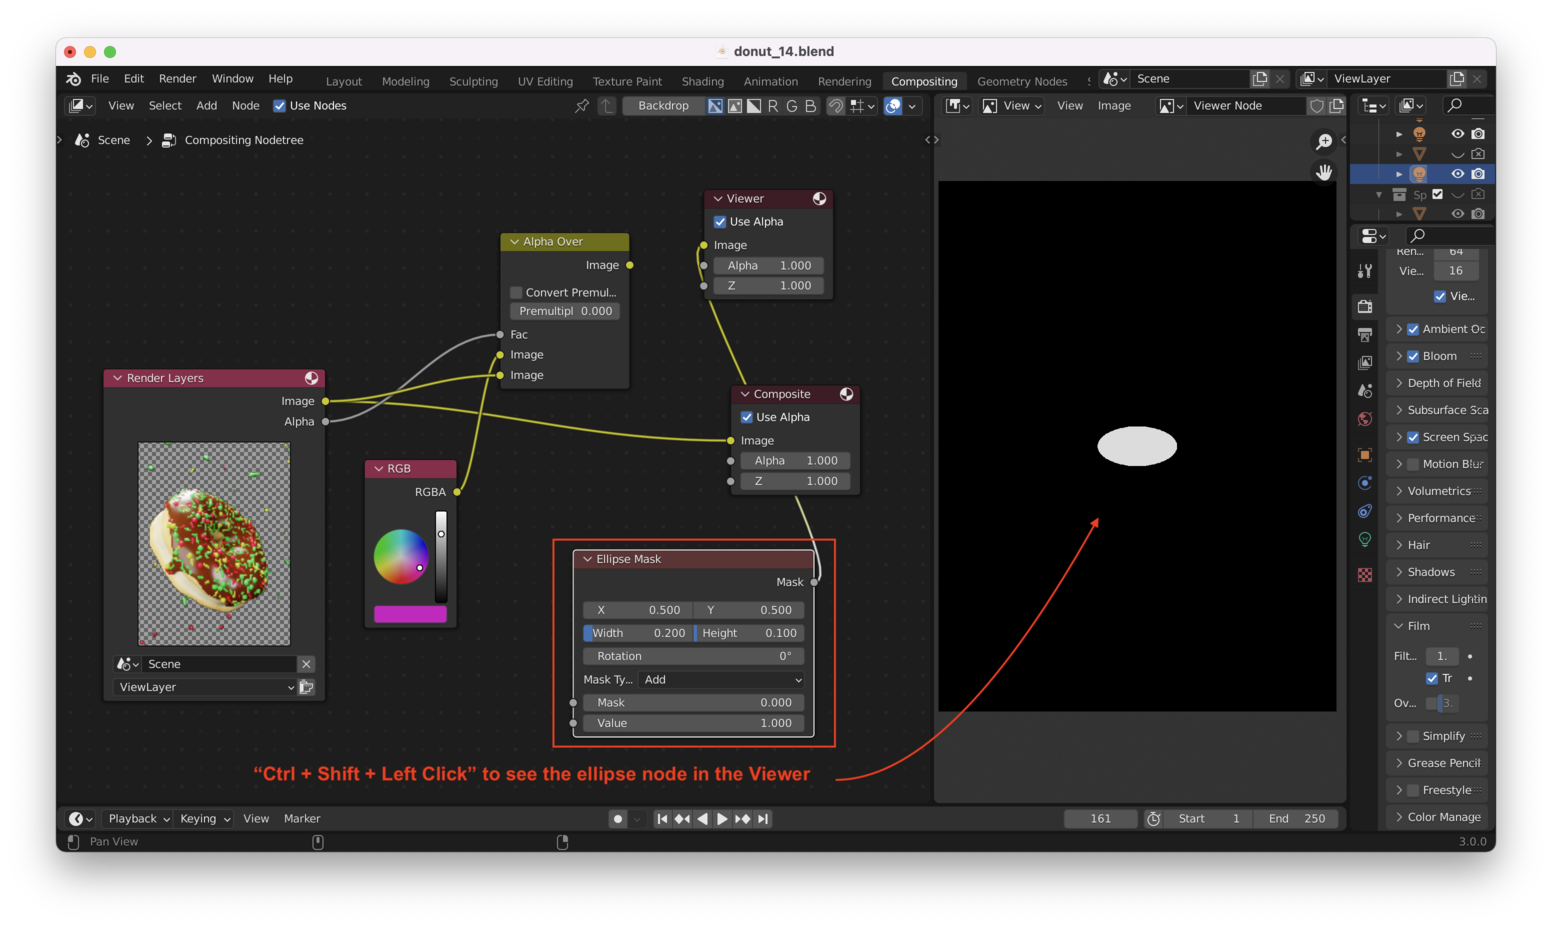Disable the Bloom checkbox
This screenshot has width=1552, height=926.
pyautogui.click(x=1413, y=355)
